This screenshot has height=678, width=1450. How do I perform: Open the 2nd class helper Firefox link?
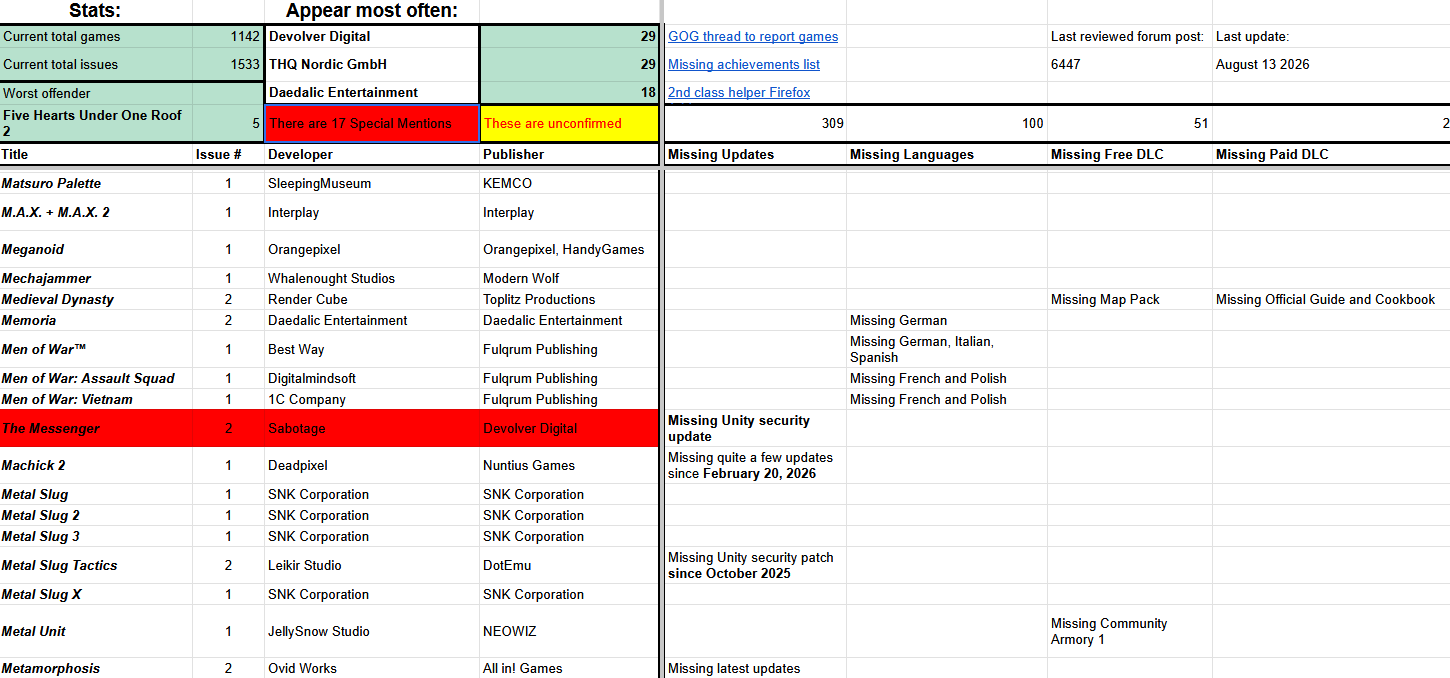739,93
